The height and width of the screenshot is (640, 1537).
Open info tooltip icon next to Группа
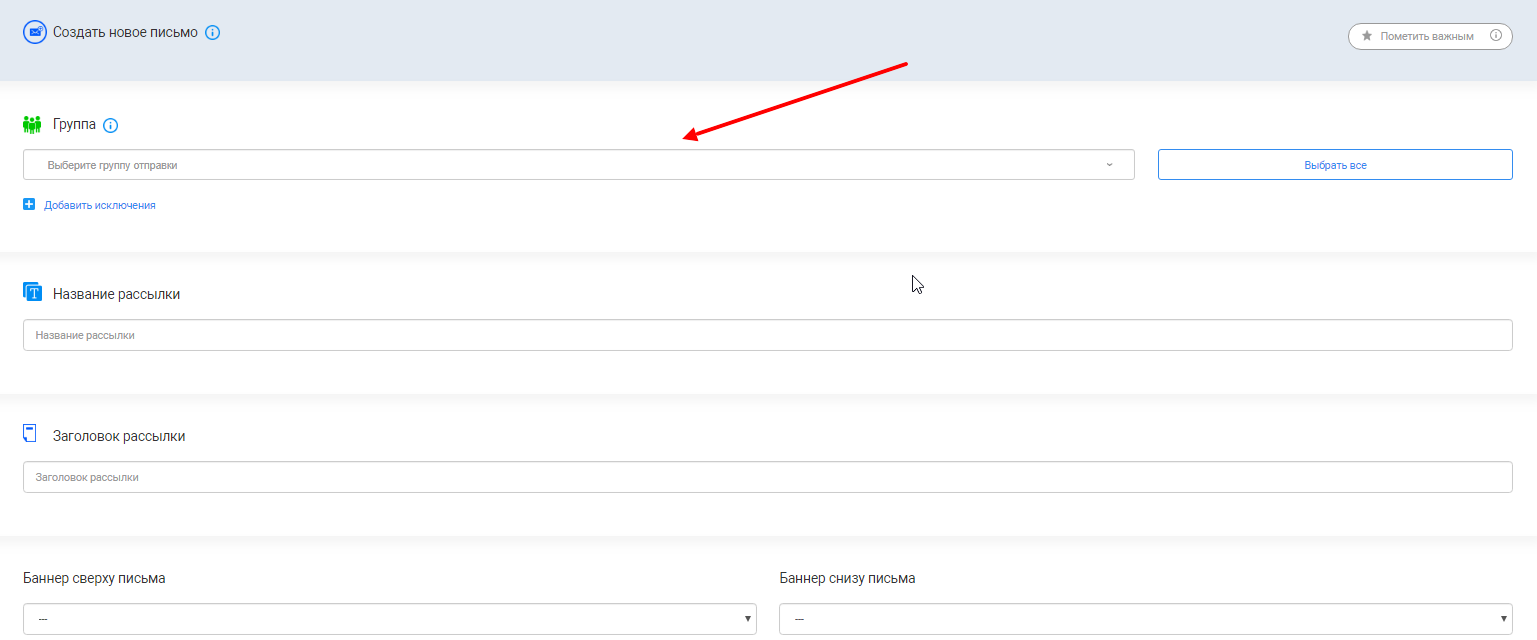point(111,126)
